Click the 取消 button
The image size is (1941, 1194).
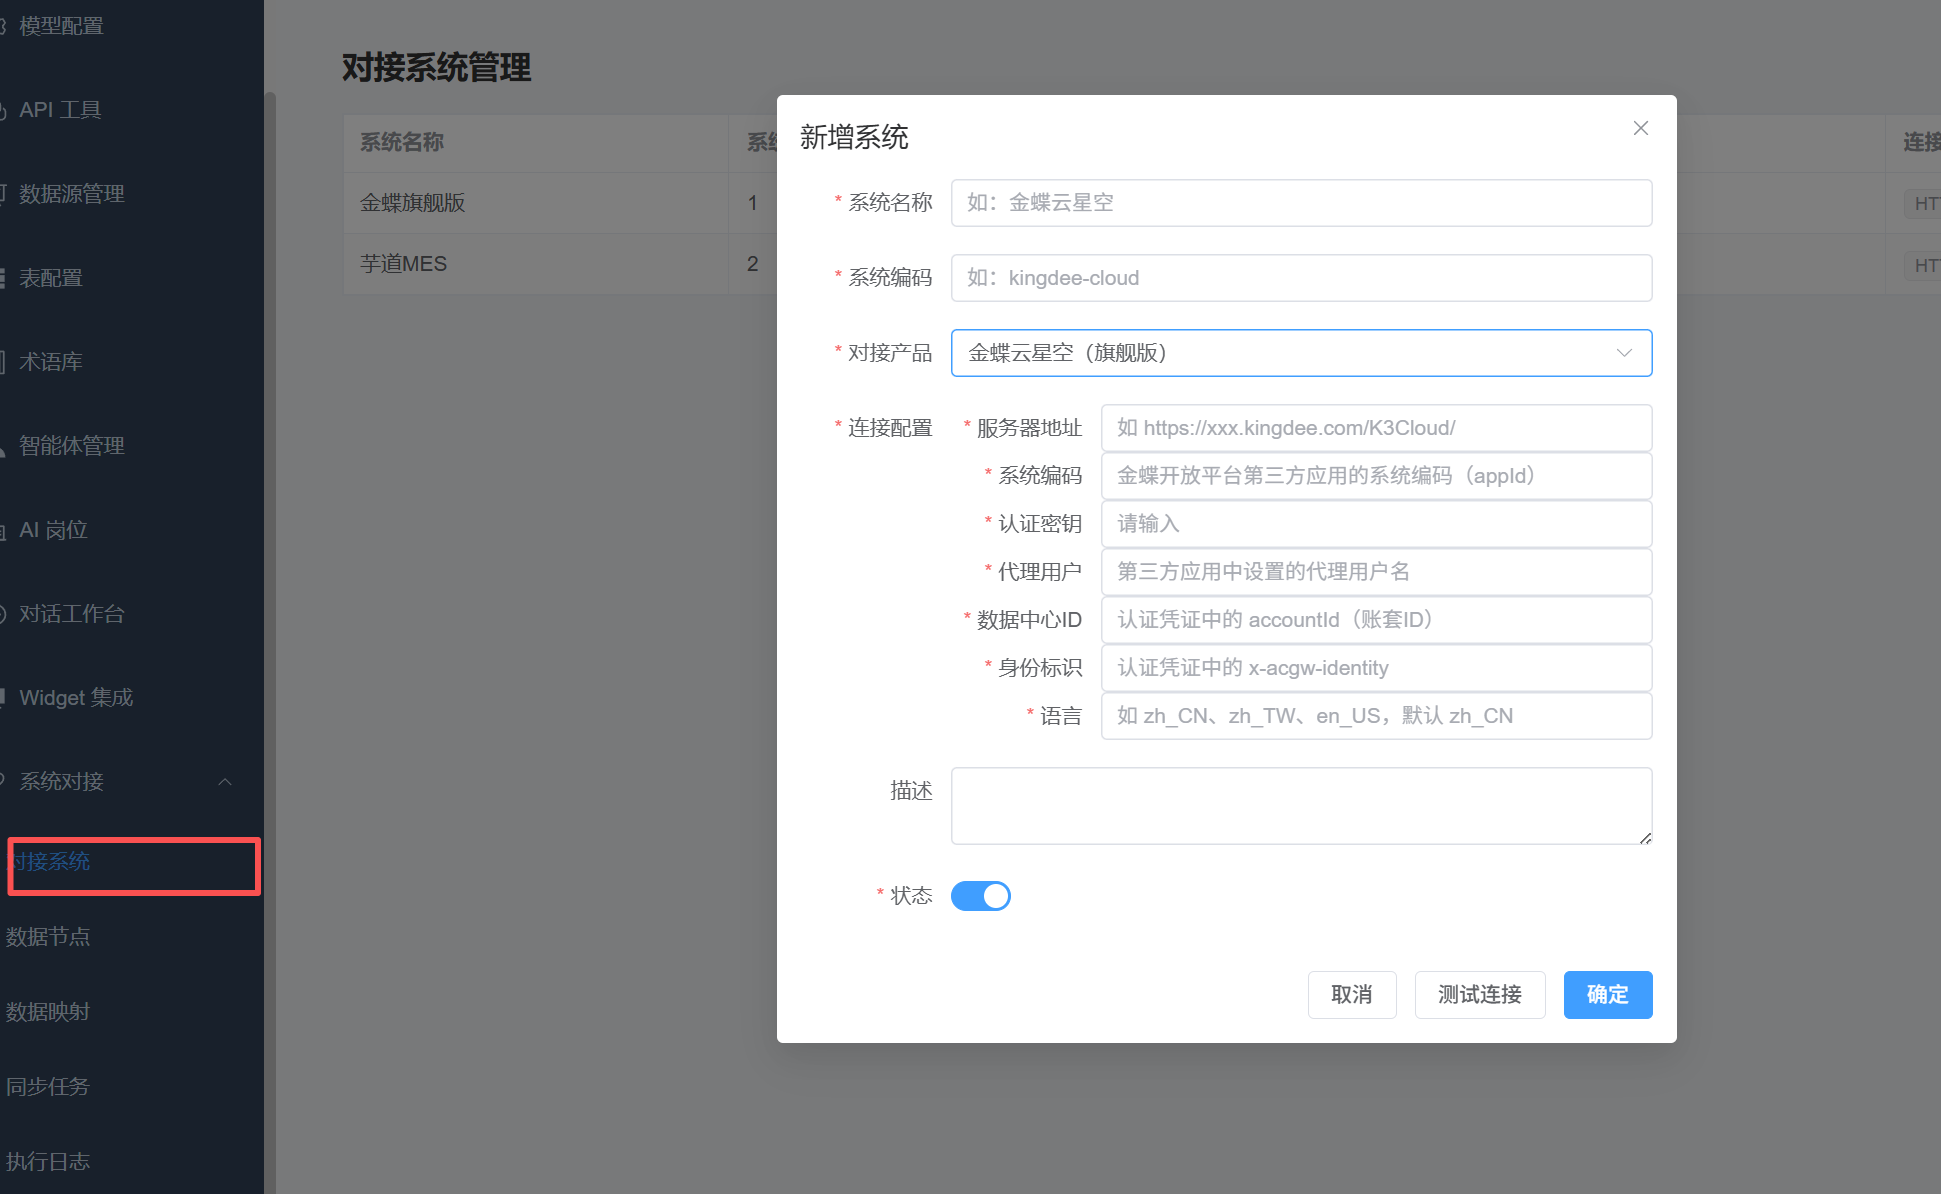coord(1352,995)
